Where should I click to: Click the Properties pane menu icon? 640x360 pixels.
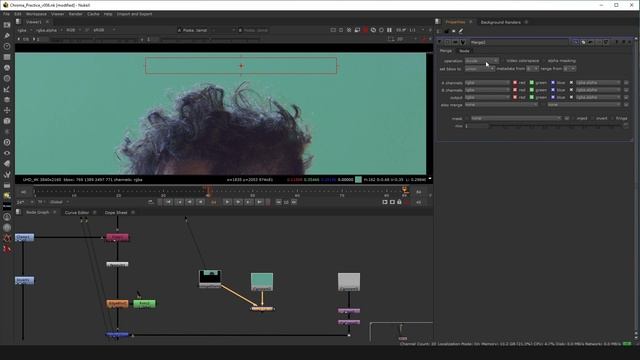[438, 22]
